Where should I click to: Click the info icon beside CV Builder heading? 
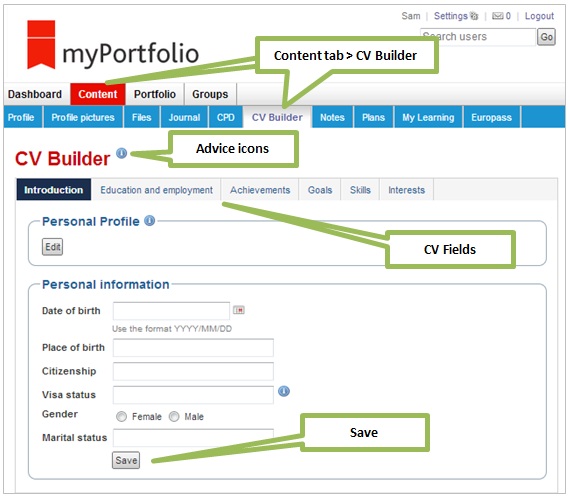click(121, 153)
